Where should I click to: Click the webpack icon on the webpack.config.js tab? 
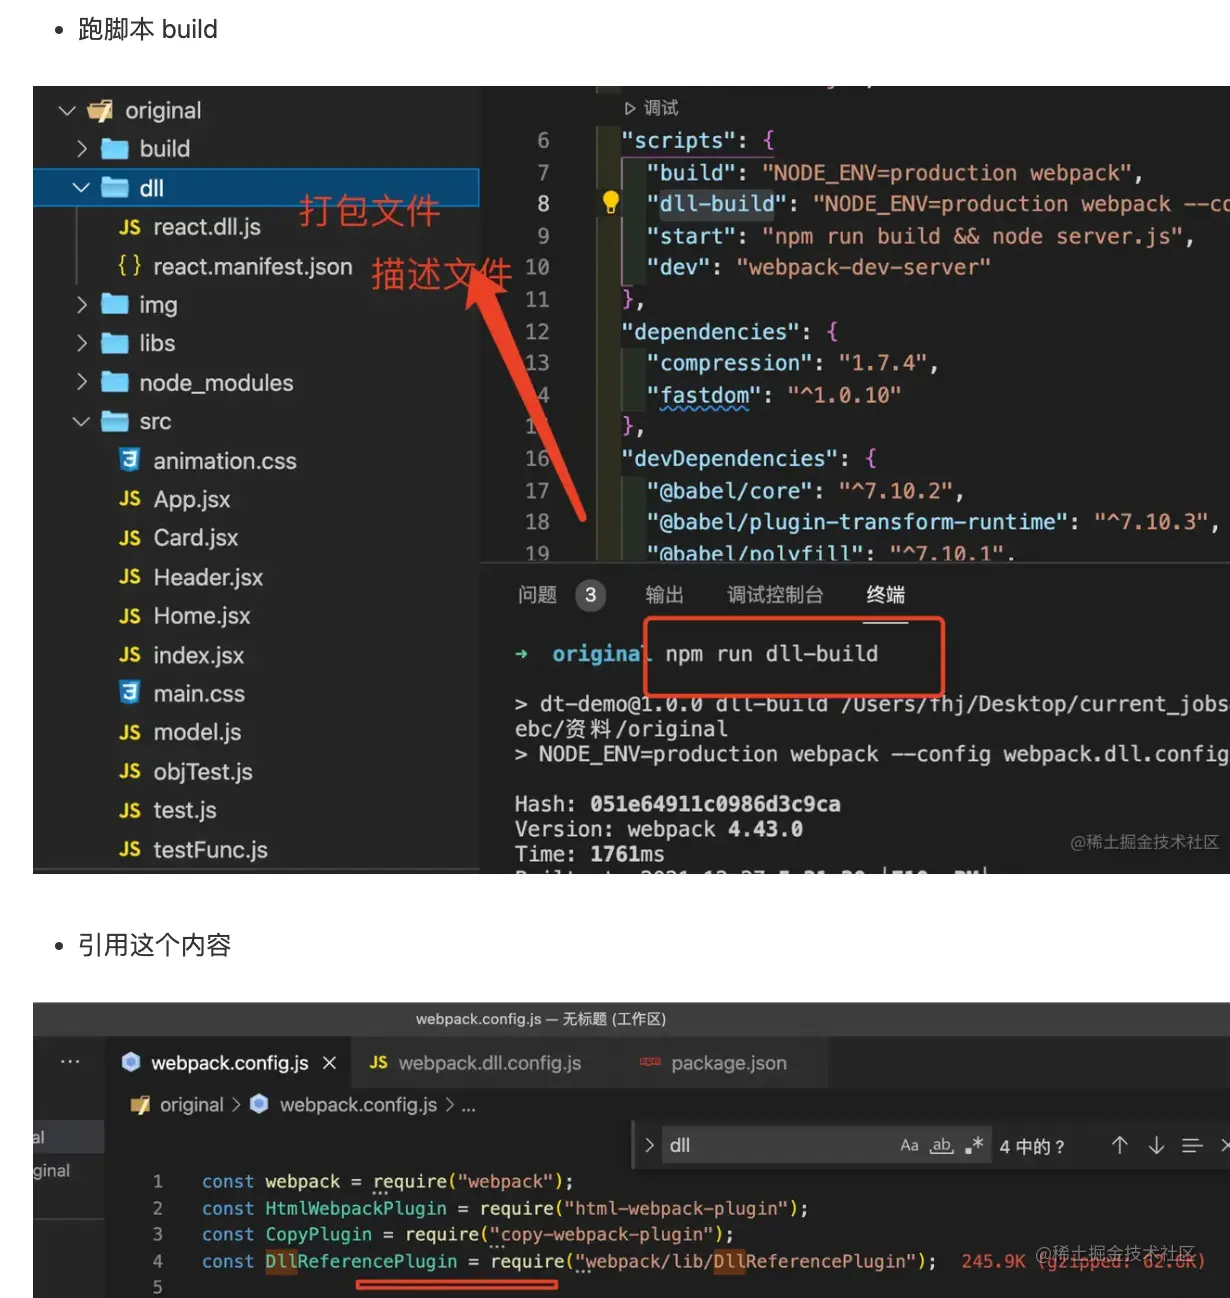pos(131,1062)
